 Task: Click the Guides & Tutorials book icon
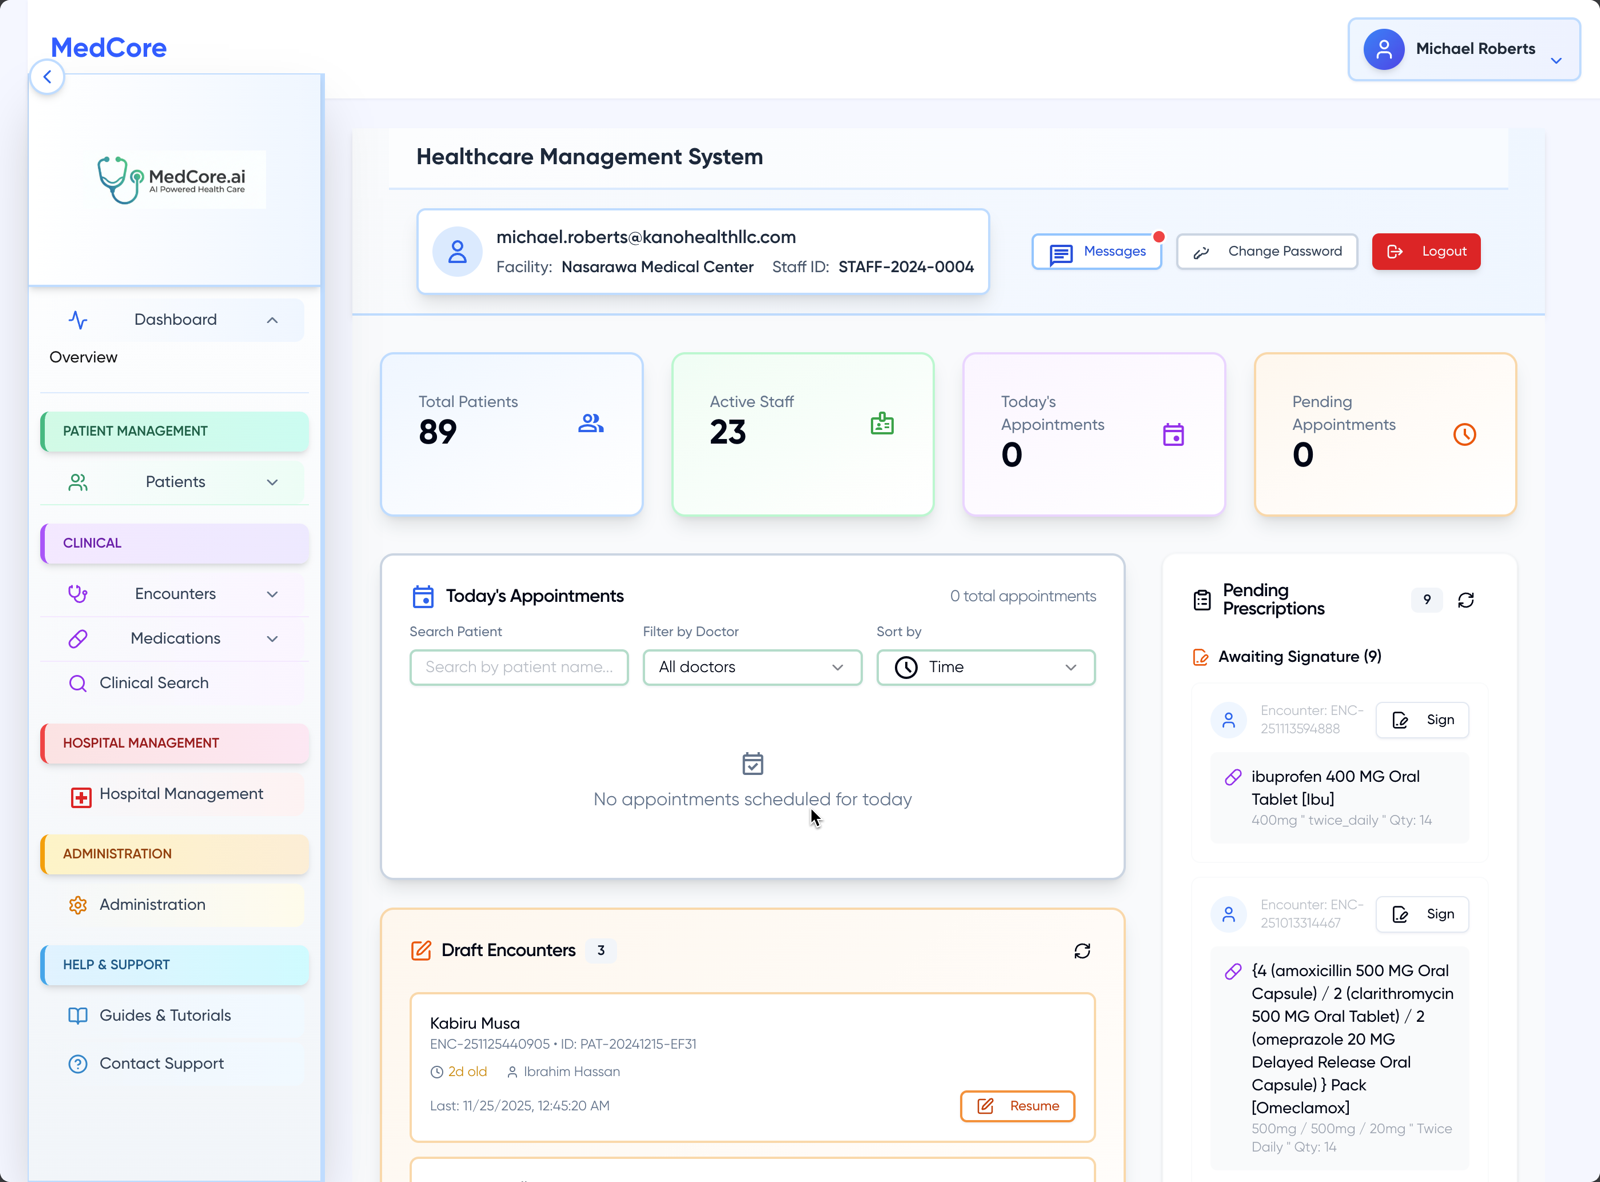[78, 1015]
